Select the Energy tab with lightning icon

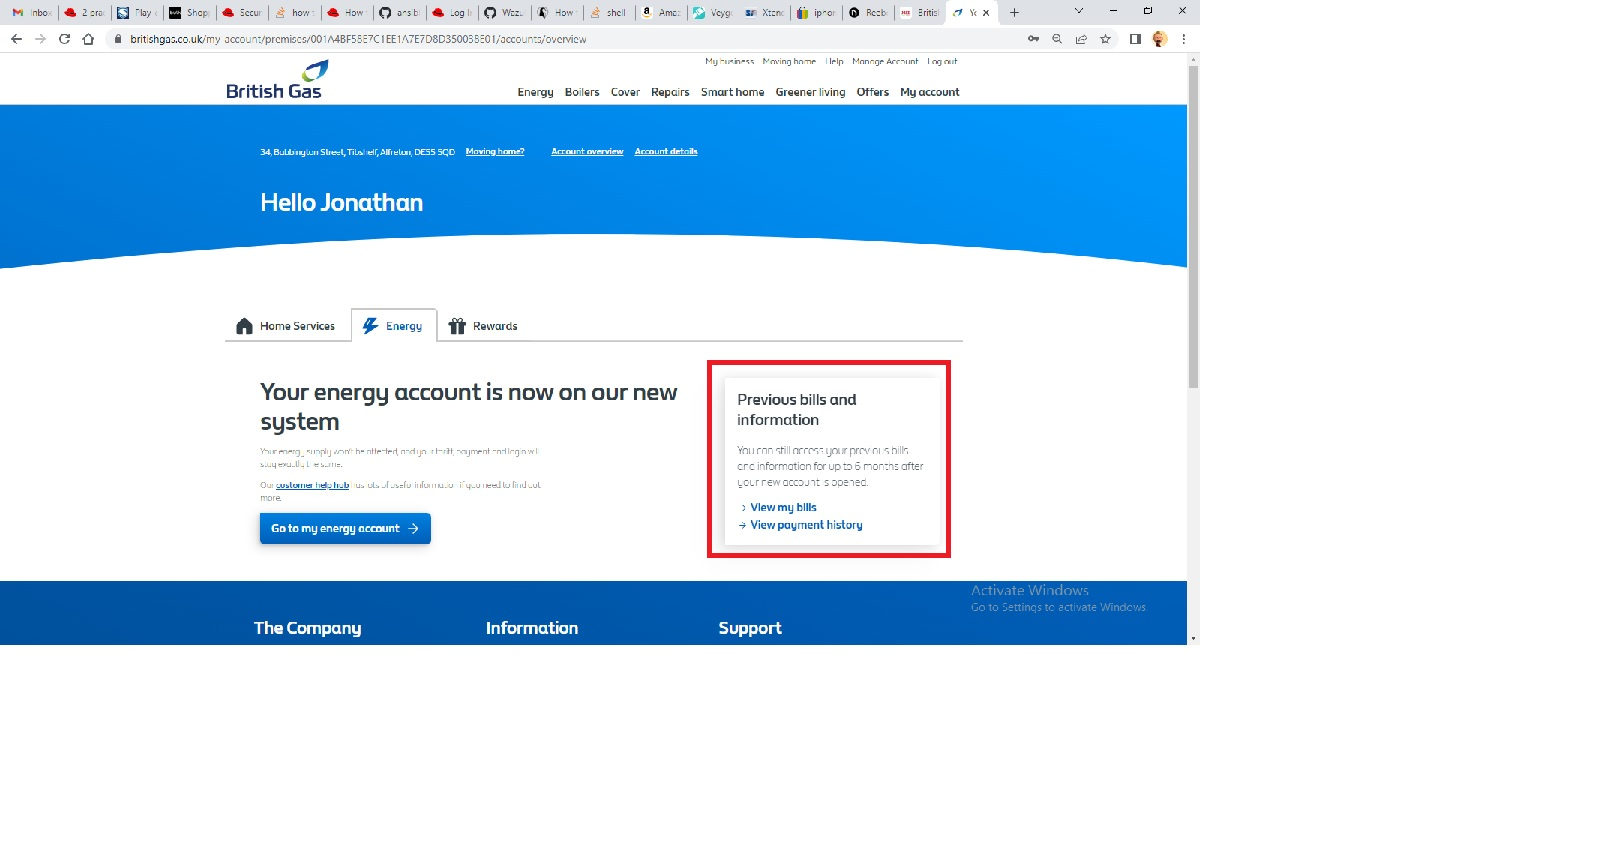point(394,326)
